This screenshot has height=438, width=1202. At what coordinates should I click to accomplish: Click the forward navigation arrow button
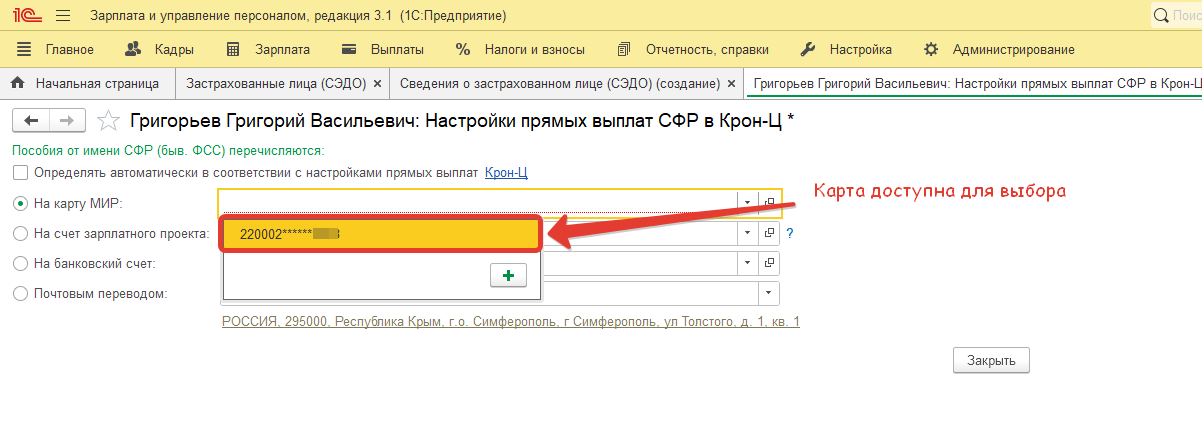(x=66, y=120)
